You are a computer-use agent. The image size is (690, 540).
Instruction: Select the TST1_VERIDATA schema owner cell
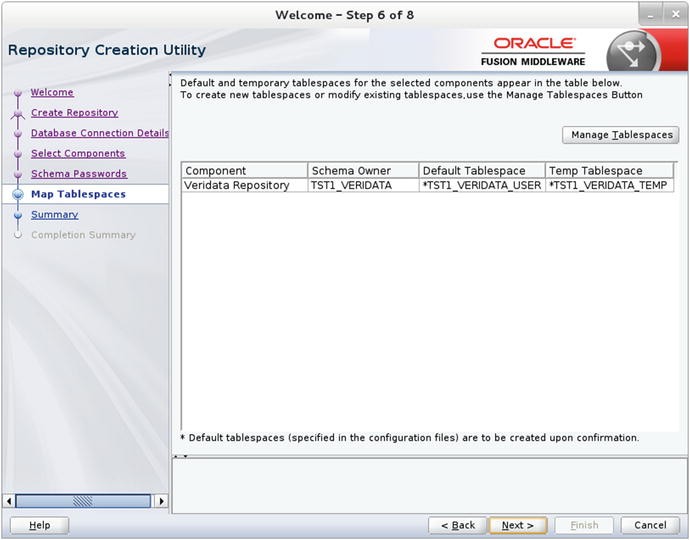363,185
